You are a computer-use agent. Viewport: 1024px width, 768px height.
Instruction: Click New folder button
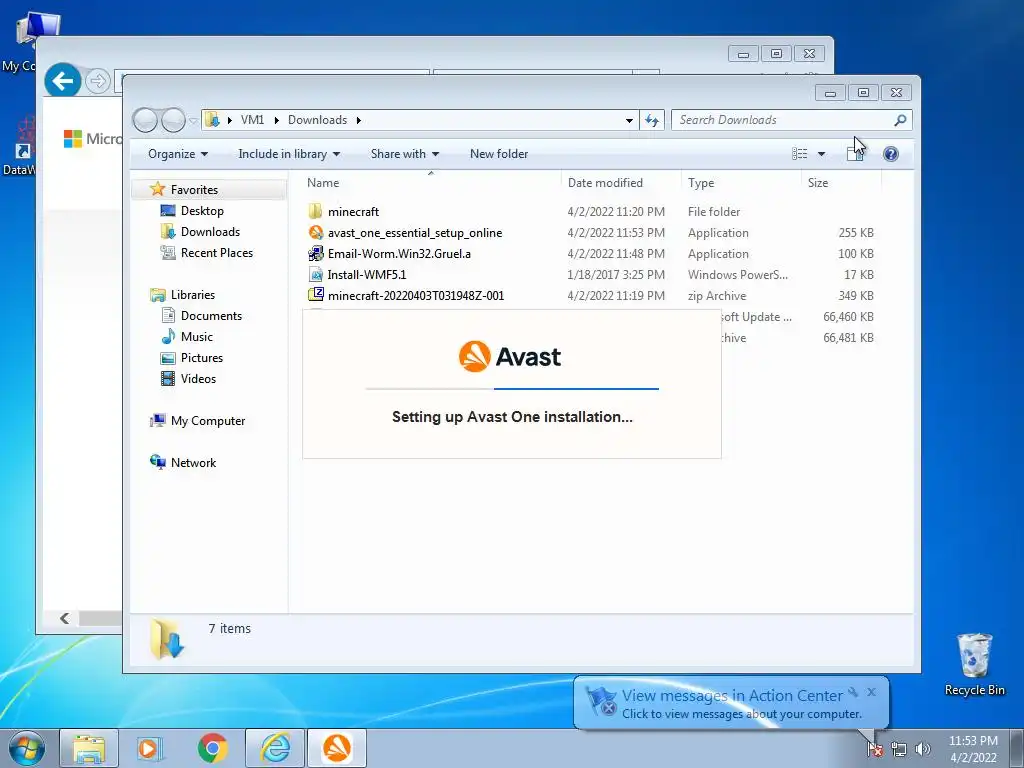click(499, 154)
